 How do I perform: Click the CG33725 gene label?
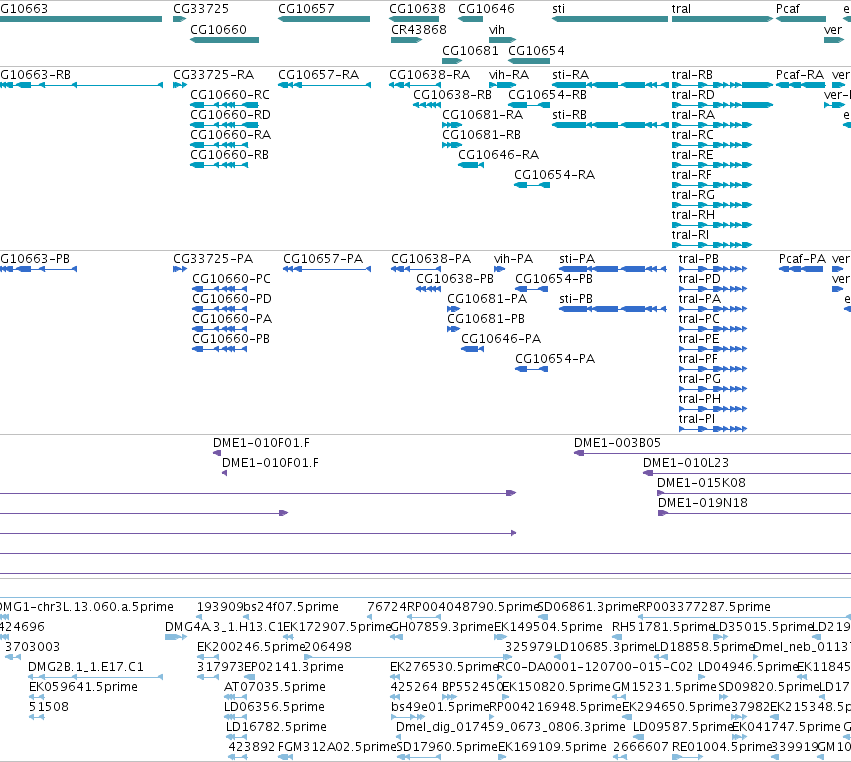tap(201, 9)
